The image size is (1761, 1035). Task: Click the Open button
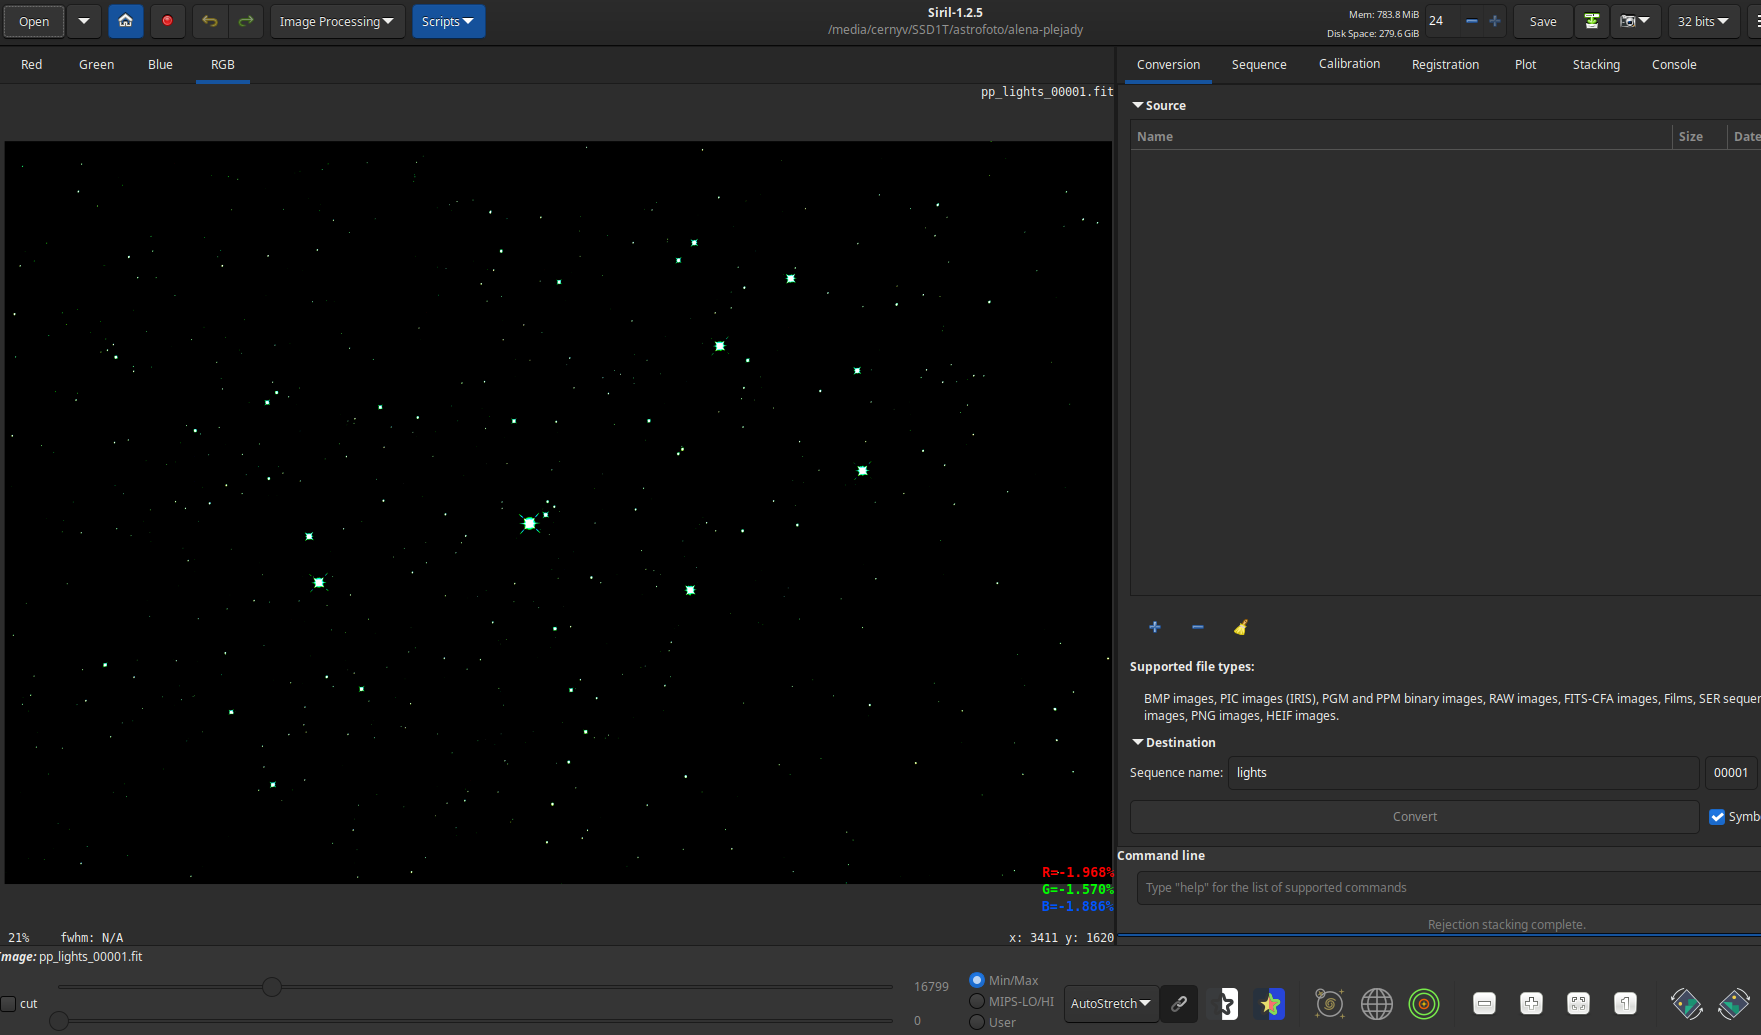tap(34, 21)
